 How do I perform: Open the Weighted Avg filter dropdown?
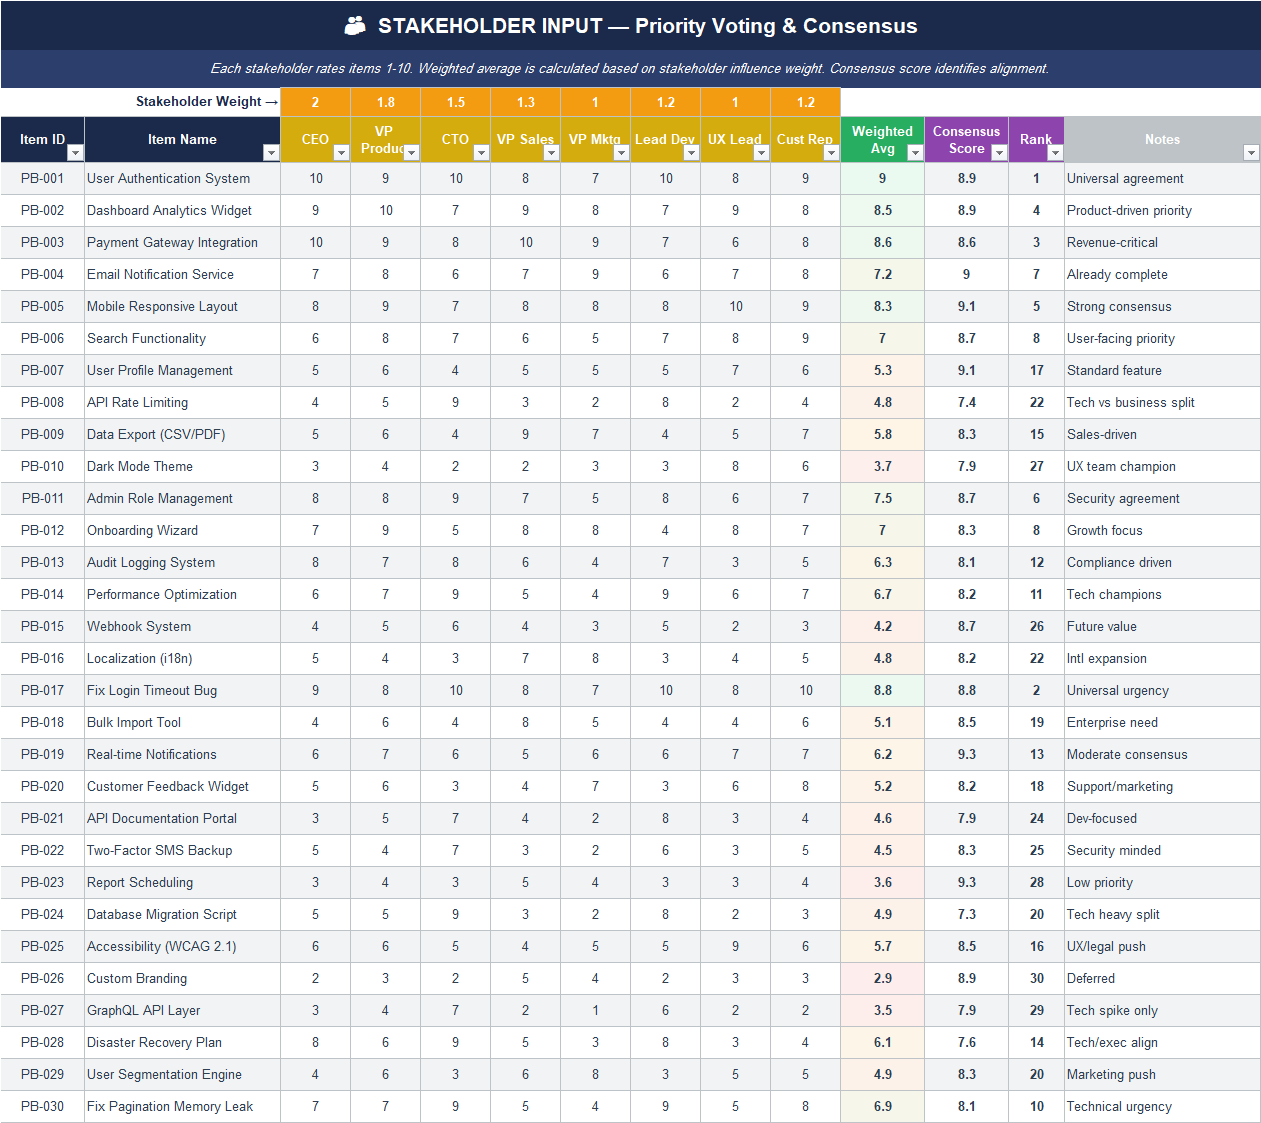click(915, 152)
